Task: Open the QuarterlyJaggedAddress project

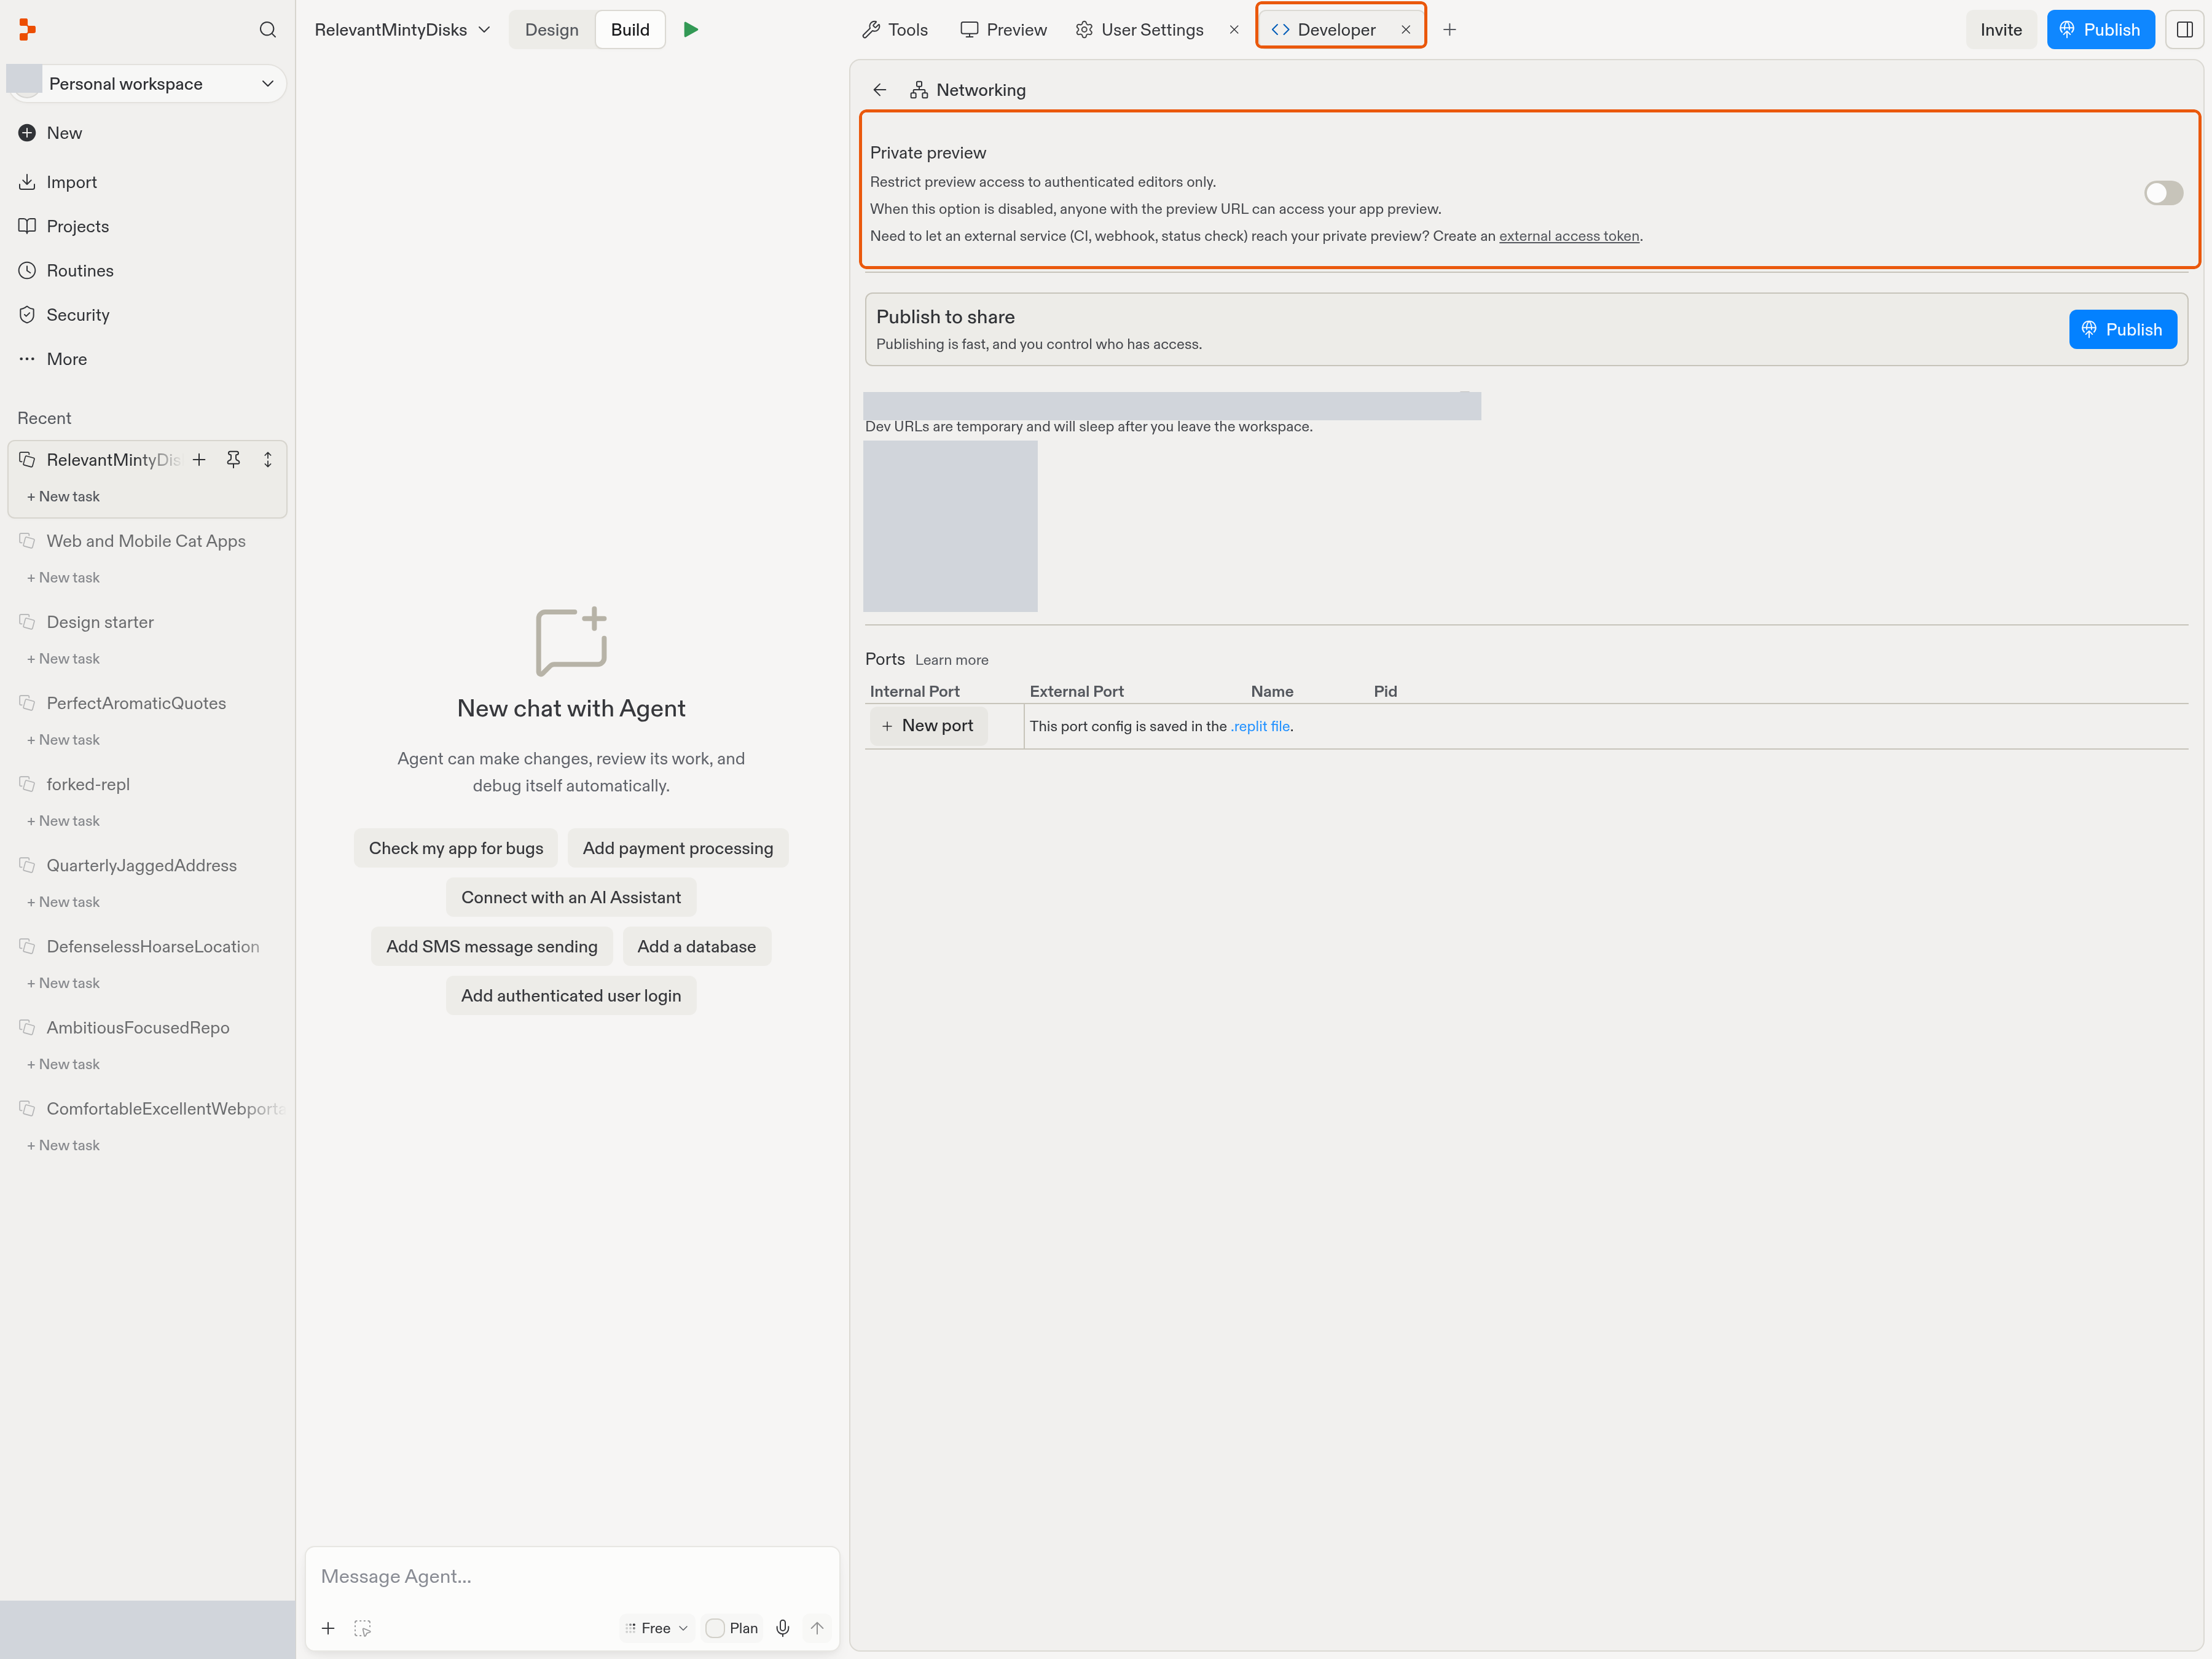Action: point(141,866)
